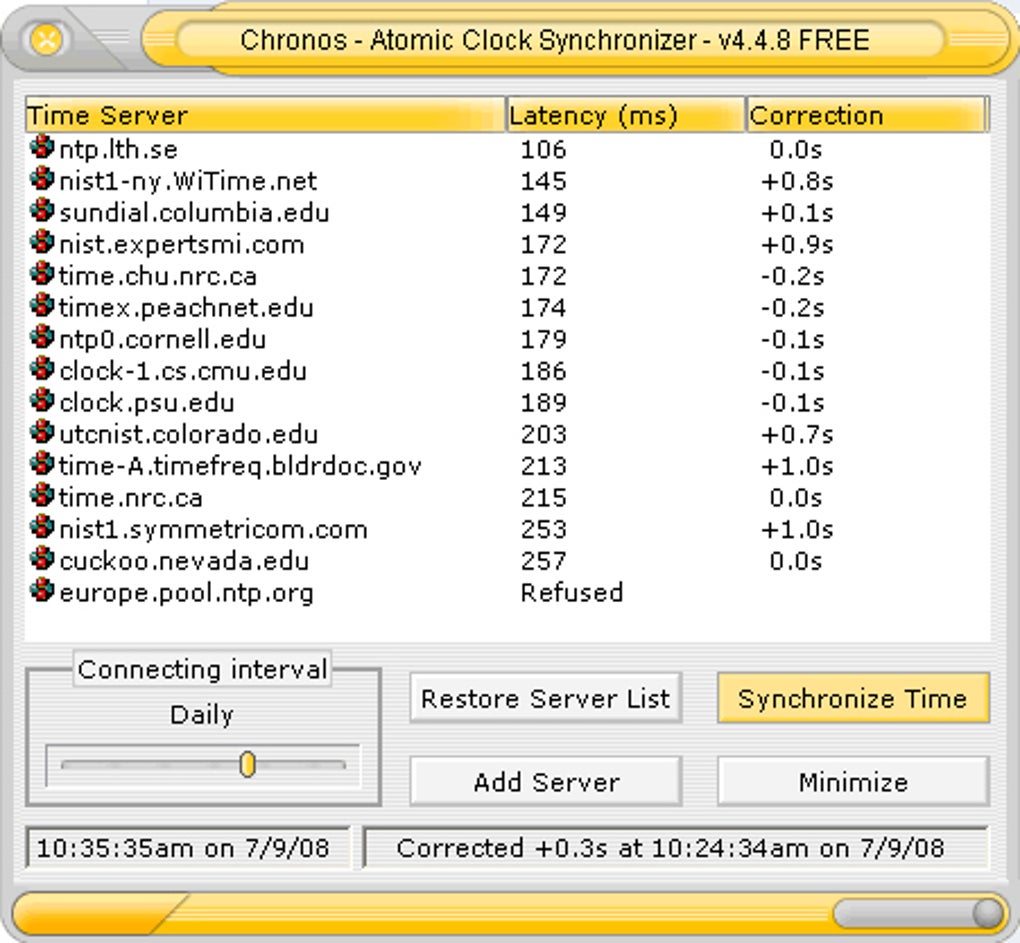Select the timex.peachnet.edu server name

point(186,308)
